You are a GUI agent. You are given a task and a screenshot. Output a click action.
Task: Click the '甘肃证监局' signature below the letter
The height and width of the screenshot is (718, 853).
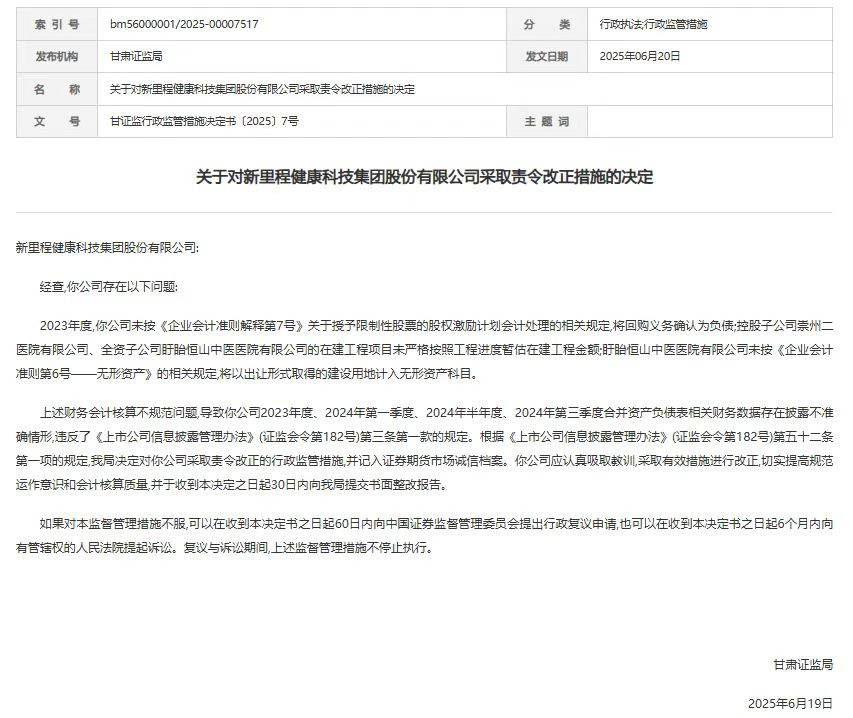click(x=803, y=665)
